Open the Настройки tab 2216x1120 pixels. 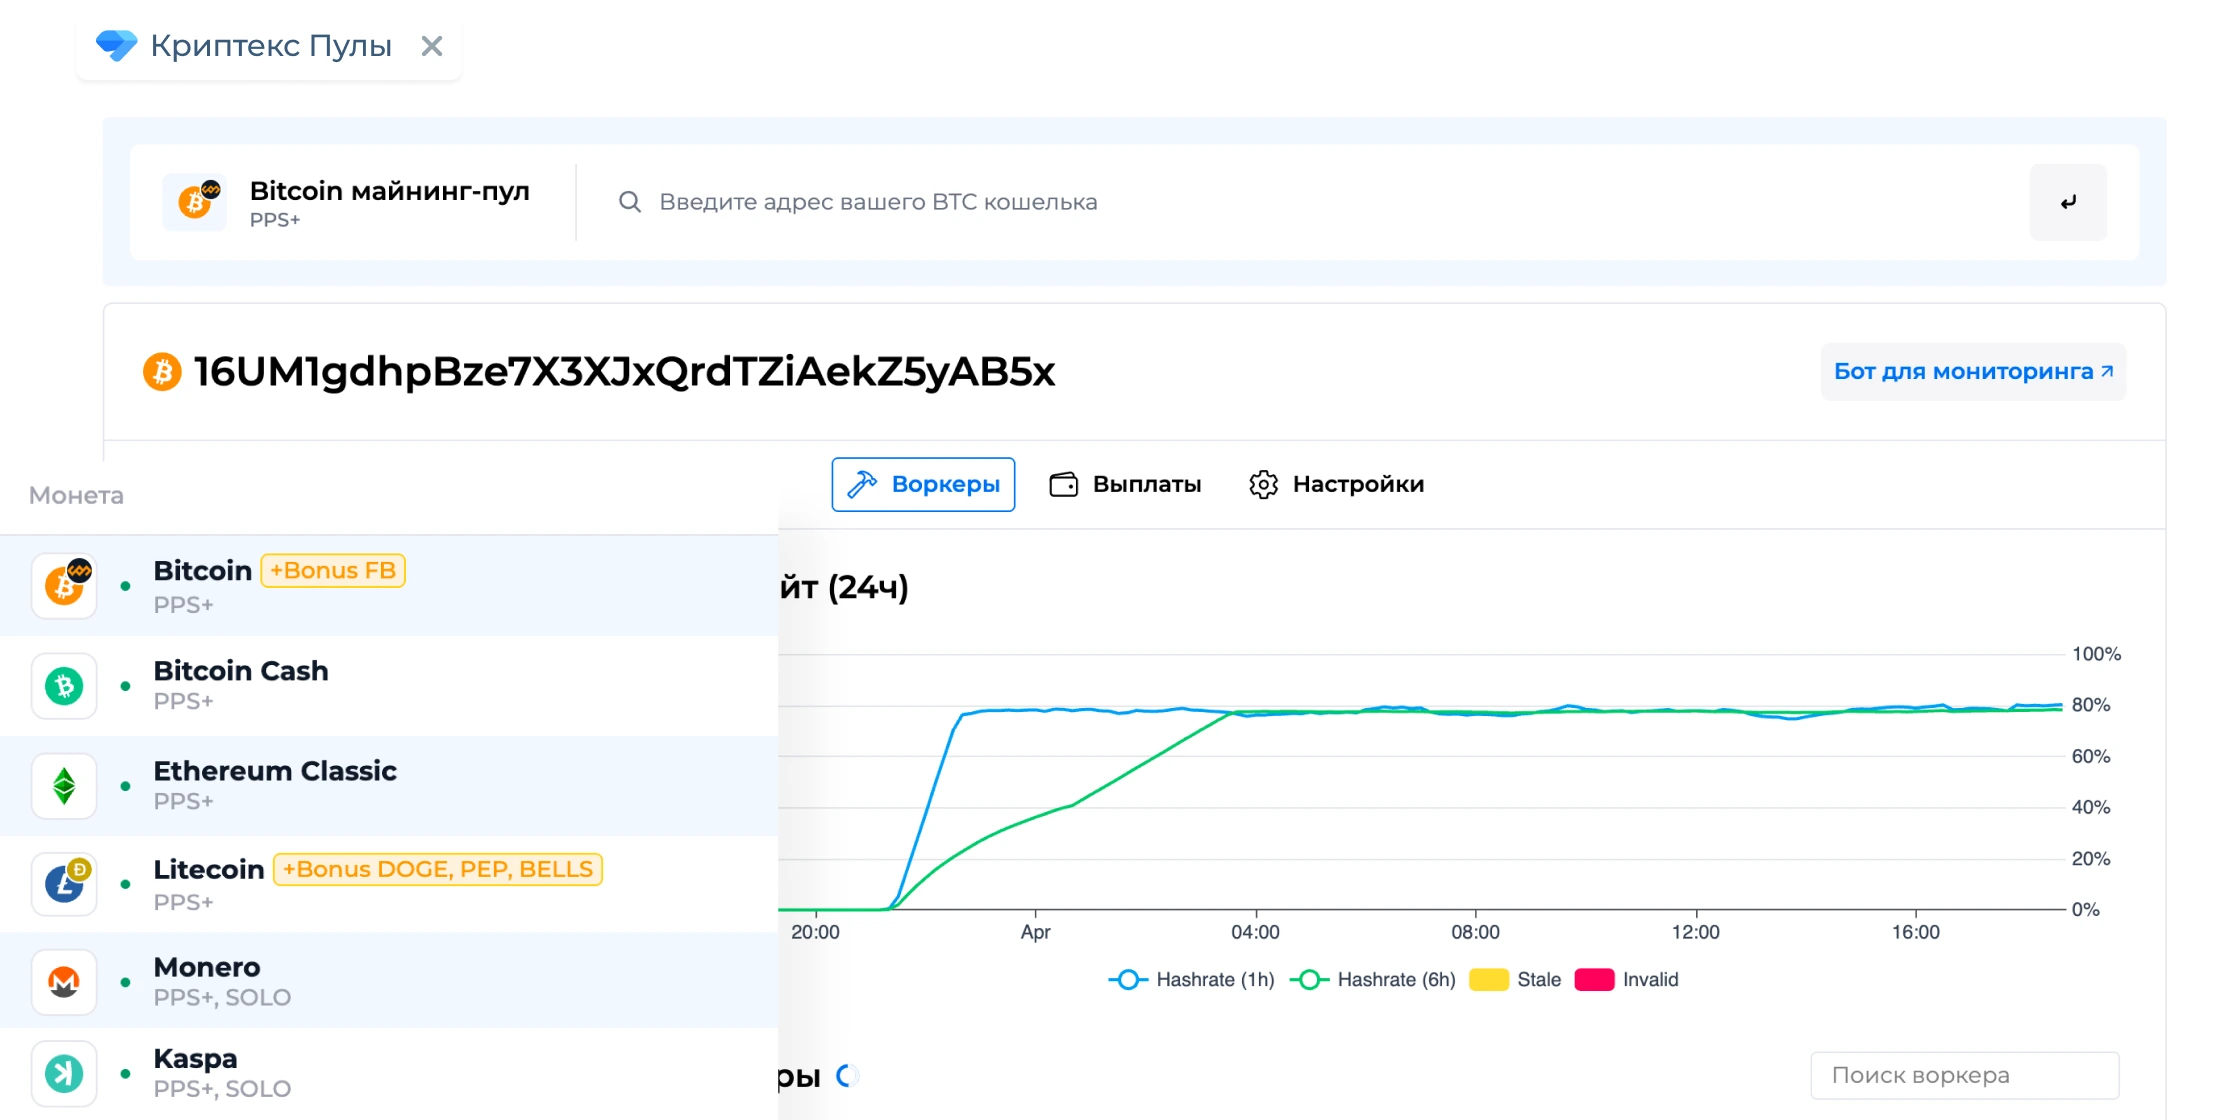point(1335,484)
